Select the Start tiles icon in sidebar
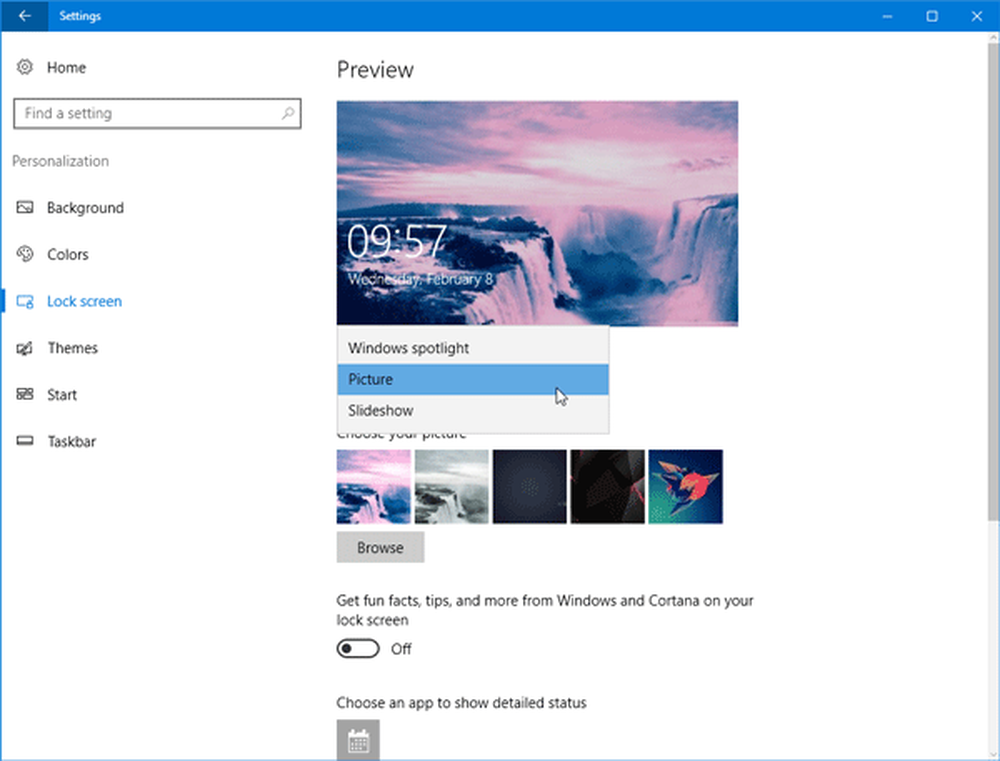Image resolution: width=1000 pixels, height=761 pixels. pyautogui.click(x=25, y=394)
